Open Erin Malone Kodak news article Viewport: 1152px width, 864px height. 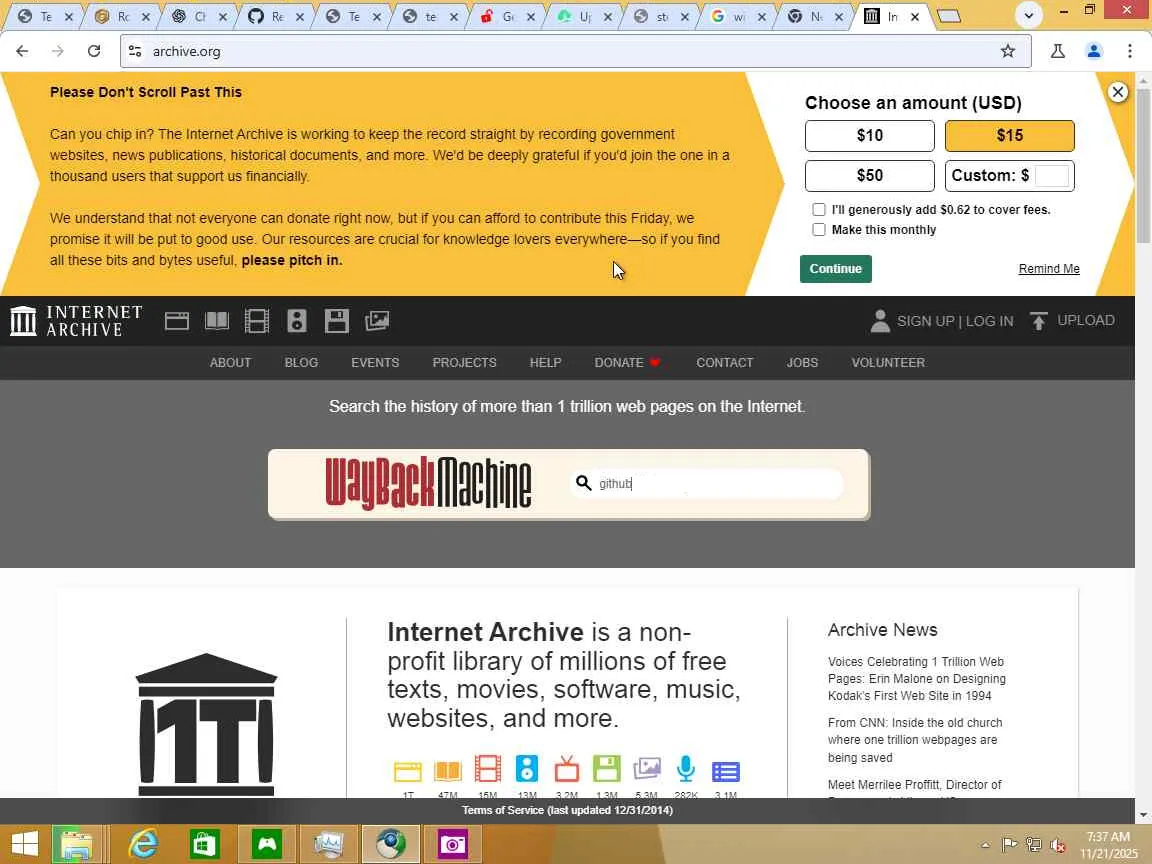[916, 679]
